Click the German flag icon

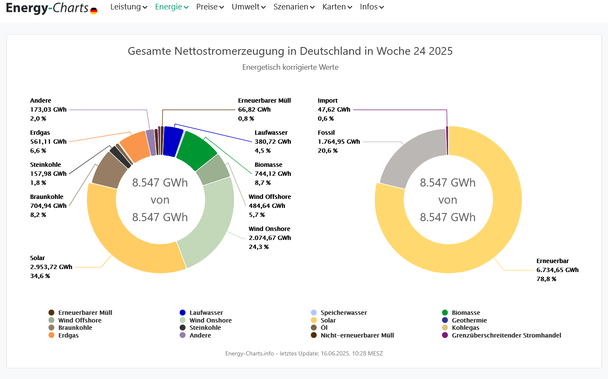pyautogui.click(x=93, y=11)
